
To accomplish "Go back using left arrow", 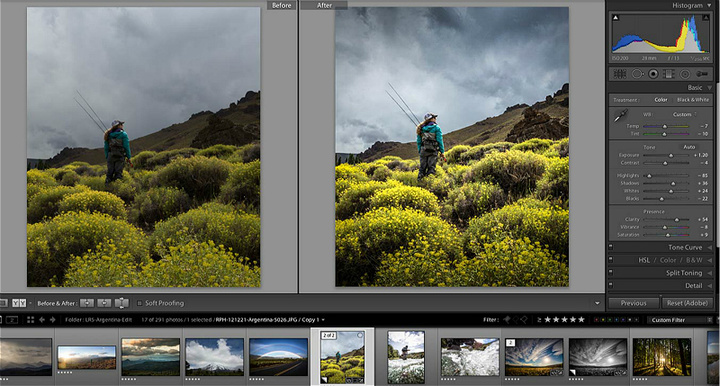I will [42, 320].
